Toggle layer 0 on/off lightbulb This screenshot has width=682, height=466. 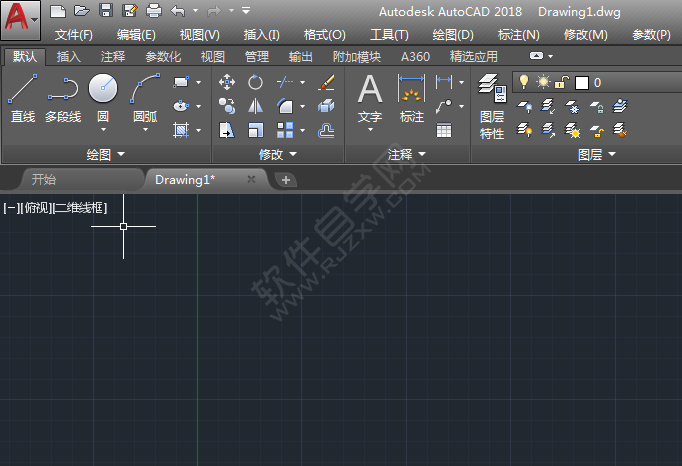524,82
